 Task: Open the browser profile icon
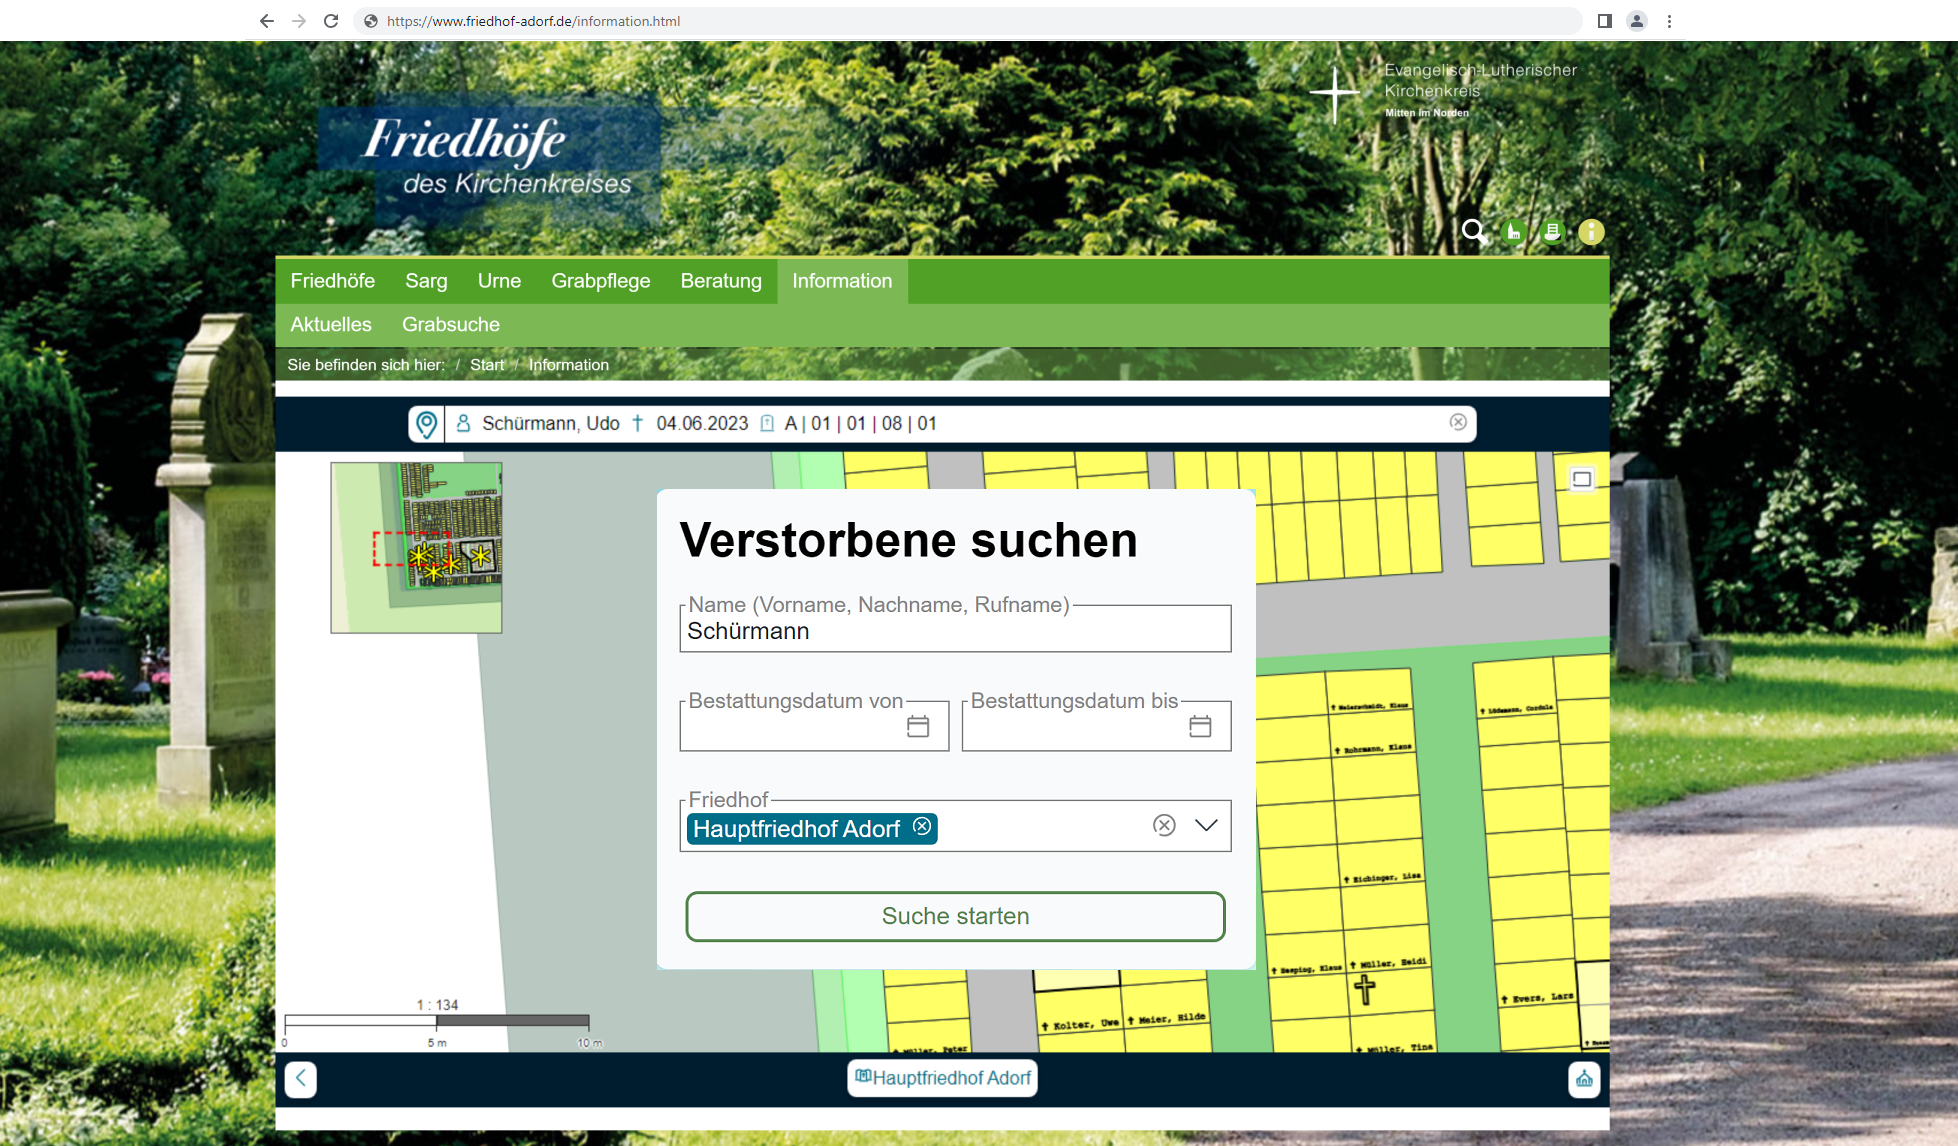point(1637,21)
